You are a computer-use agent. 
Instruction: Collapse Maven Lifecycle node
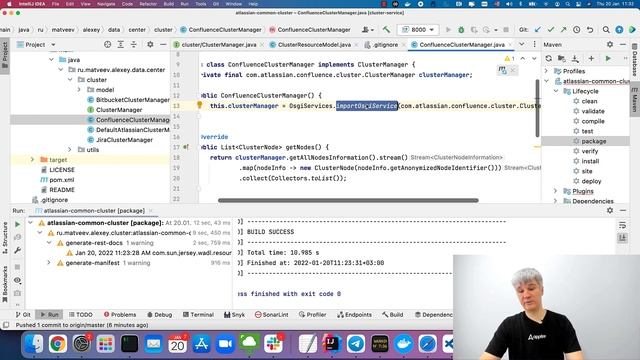pyautogui.click(x=556, y=91)
